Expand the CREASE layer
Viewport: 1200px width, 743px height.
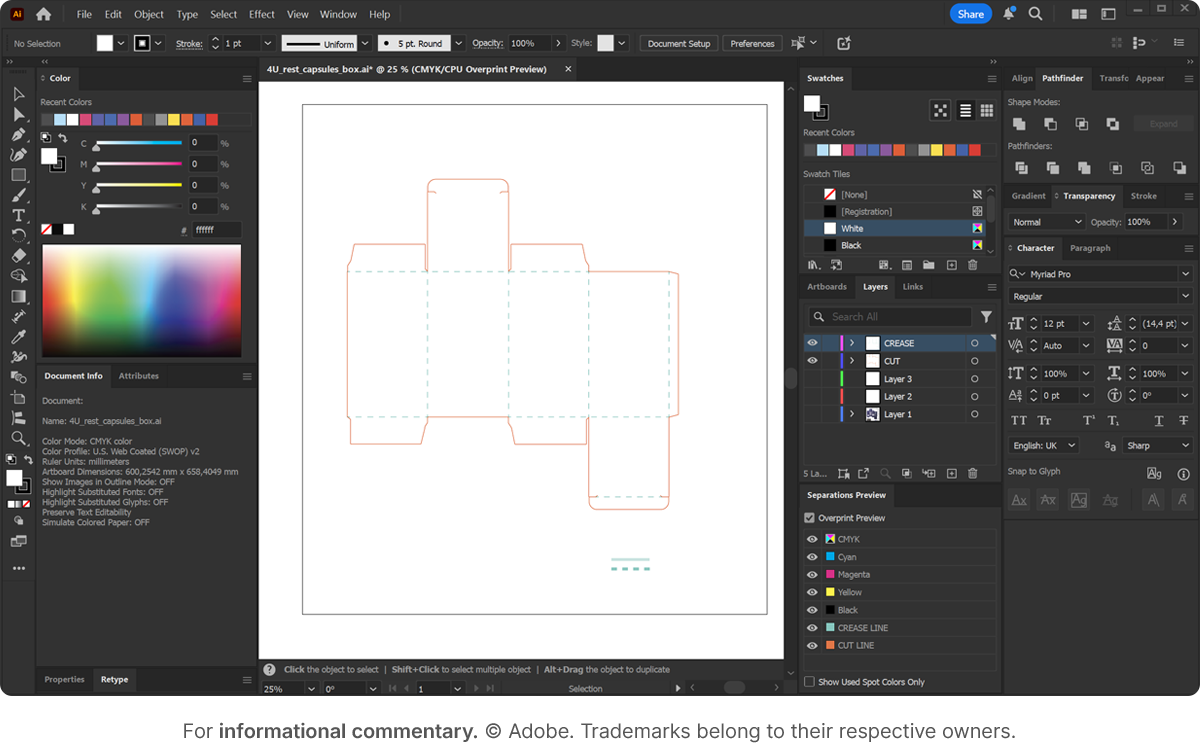[851, 343]
